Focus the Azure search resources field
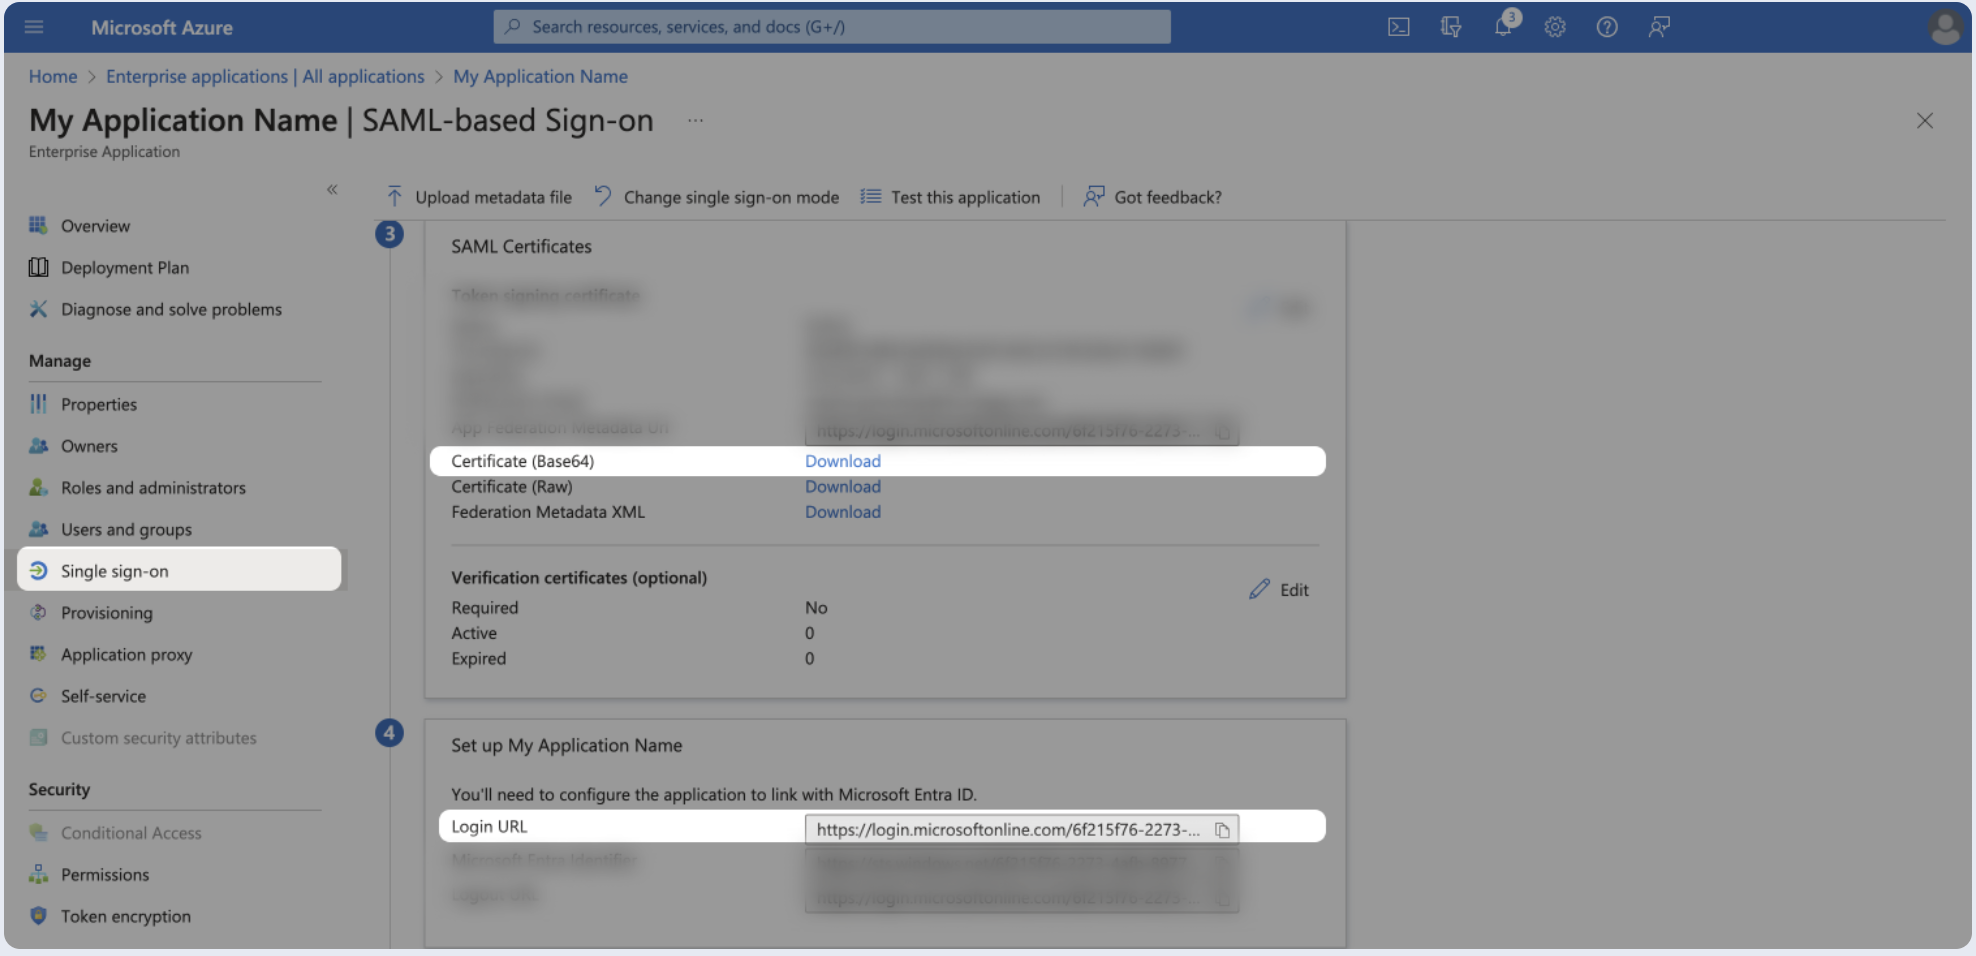The width and height of the screenshot is (1976, 956). [831, 27]
